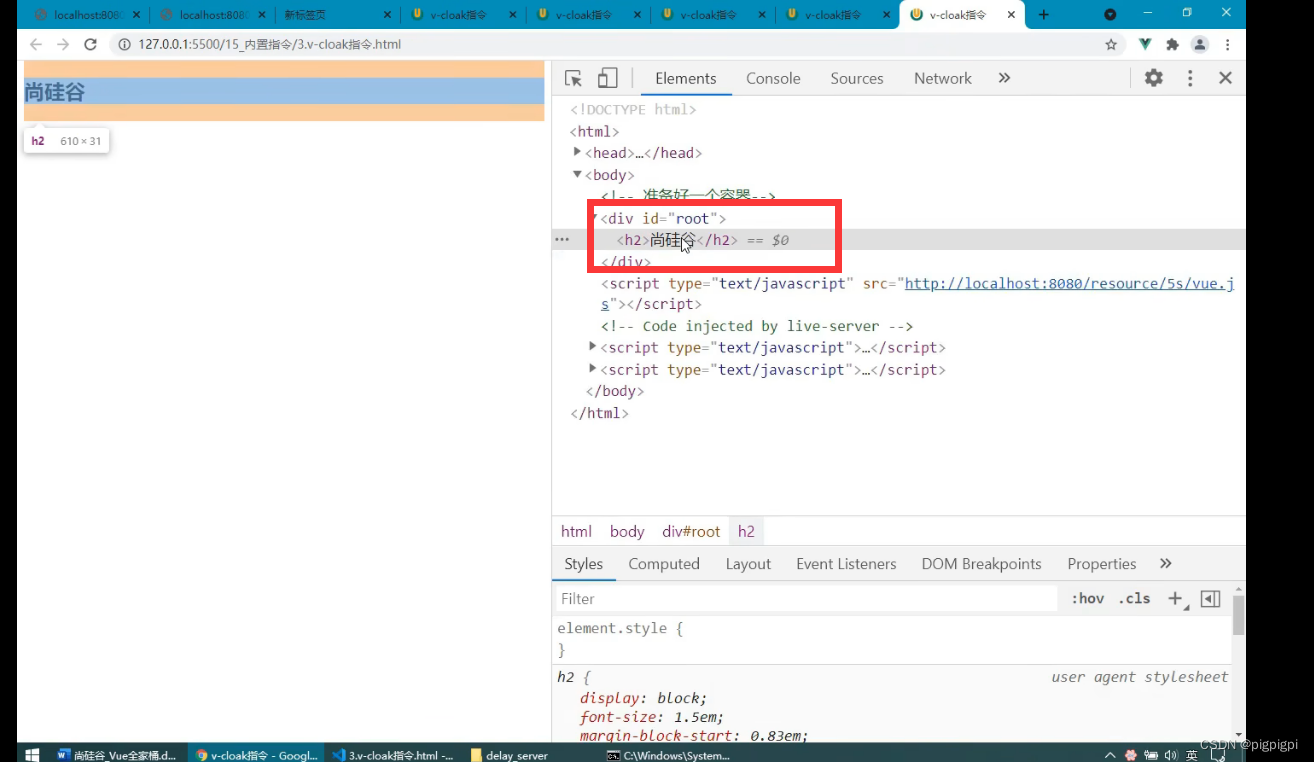The width and height of the screenshot is (1314, 762).
Task: Open the Layout pane tab
Action: (x=748, y=564)
